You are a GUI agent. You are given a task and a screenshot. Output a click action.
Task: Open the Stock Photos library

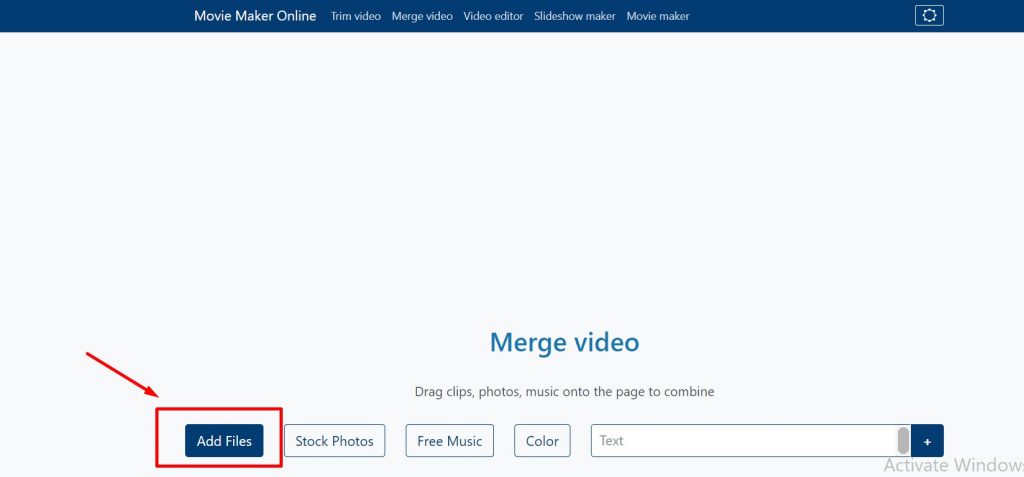click(334, 441)
